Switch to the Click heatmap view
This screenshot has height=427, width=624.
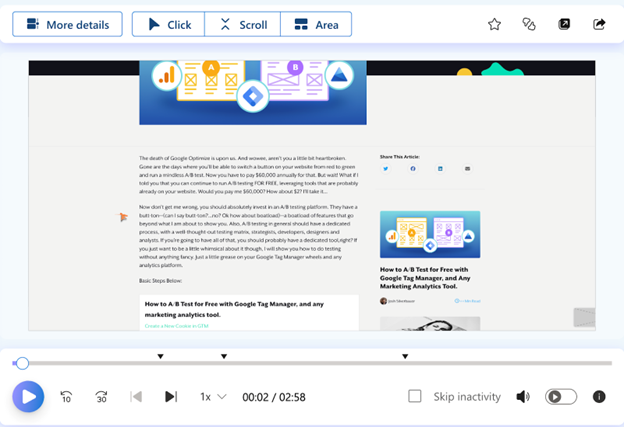click(168, 24)
